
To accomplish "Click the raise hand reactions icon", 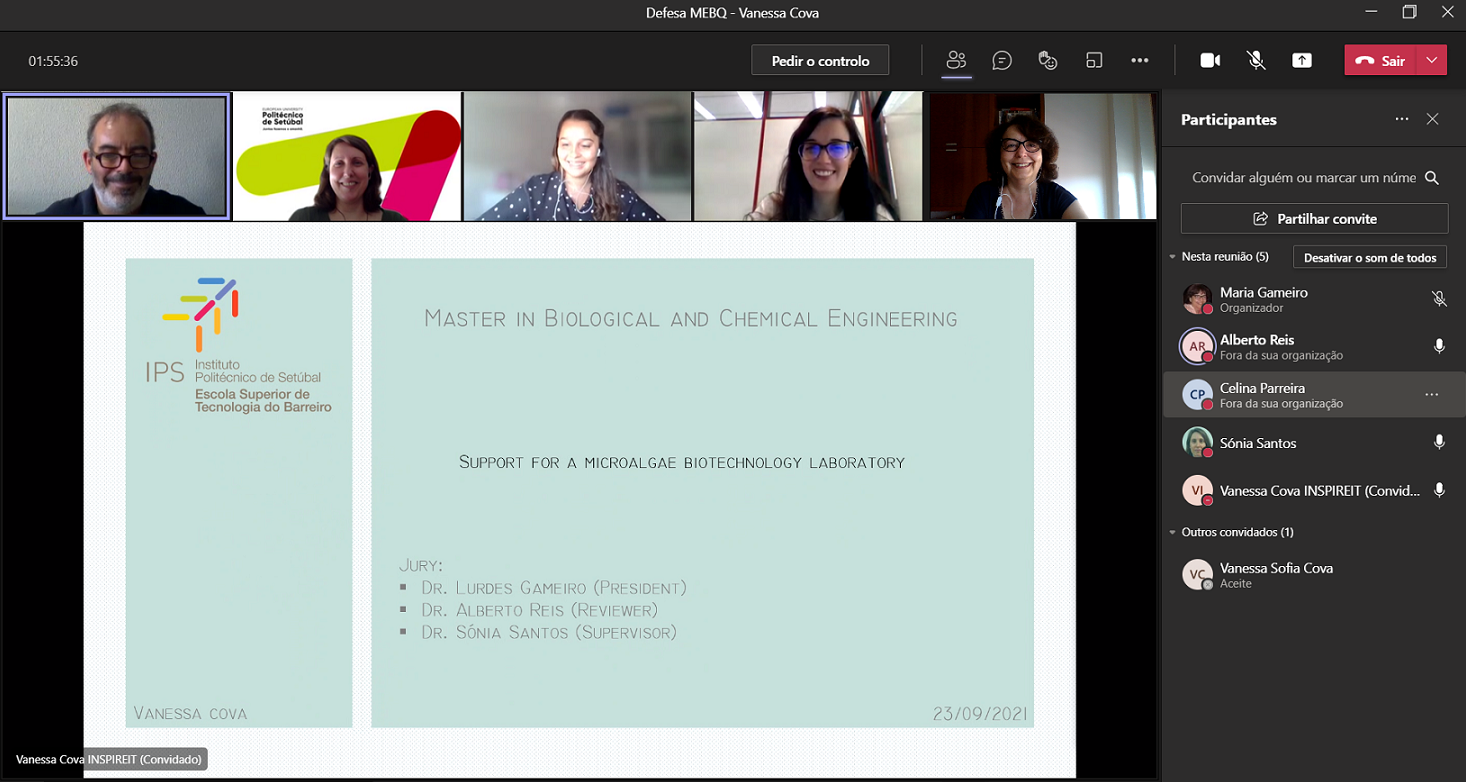I will click(x=1048, y=60).
